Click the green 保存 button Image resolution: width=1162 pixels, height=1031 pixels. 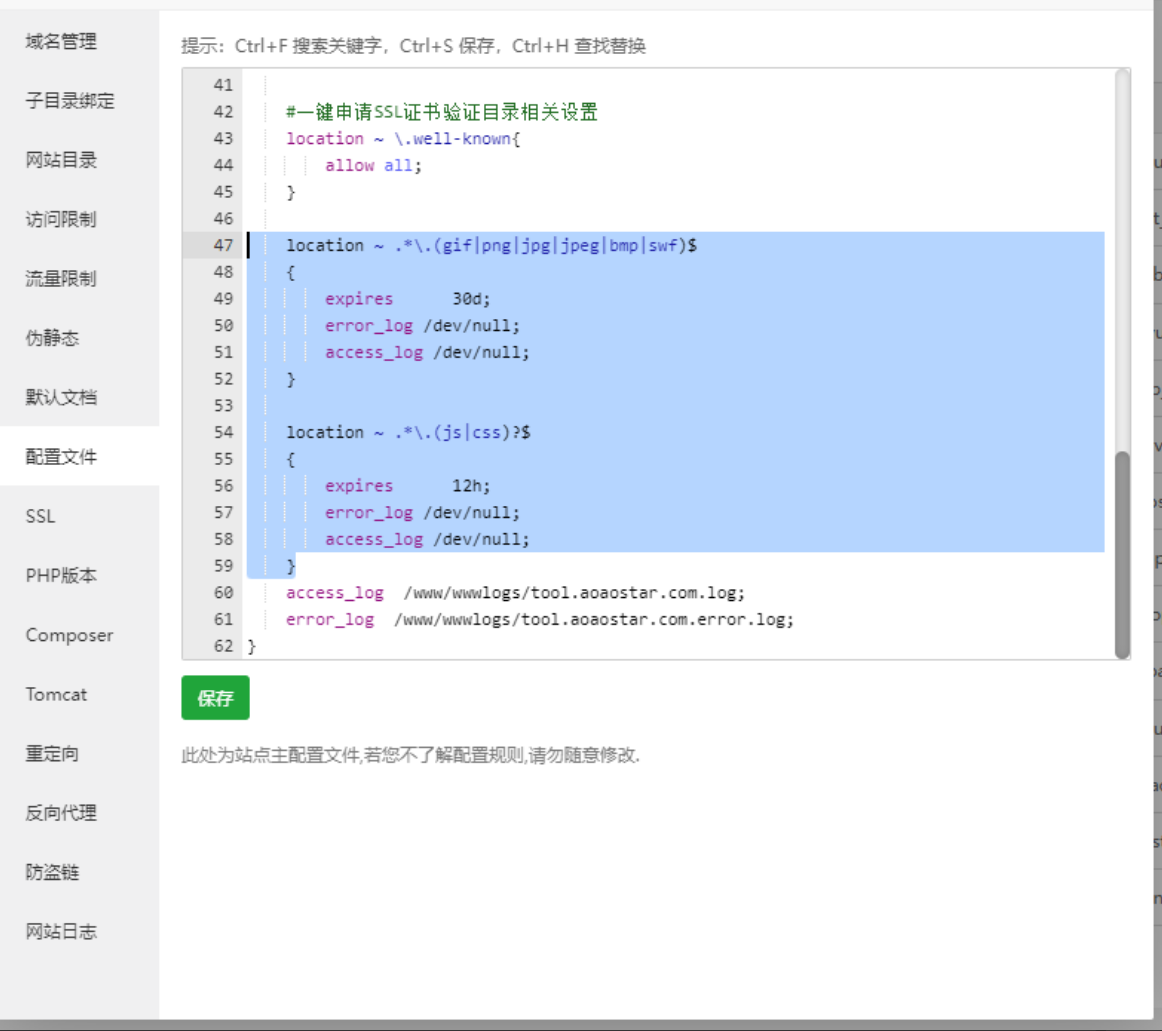pyautogui.click(x=215, y=698)
